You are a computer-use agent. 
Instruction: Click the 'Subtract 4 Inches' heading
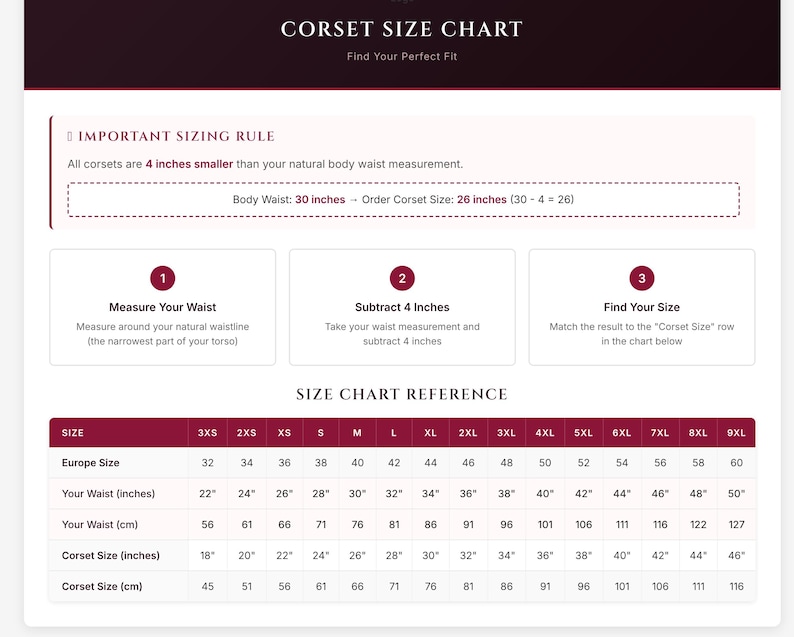[402, 307]
